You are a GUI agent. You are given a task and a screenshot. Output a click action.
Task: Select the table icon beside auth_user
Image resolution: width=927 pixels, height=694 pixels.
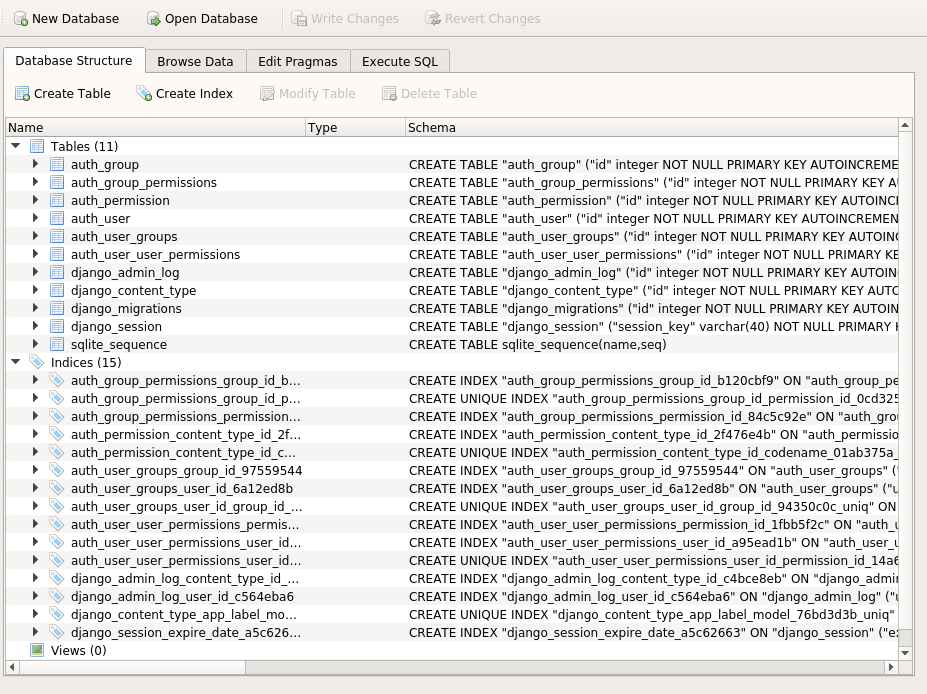click(x=57, y=218)
